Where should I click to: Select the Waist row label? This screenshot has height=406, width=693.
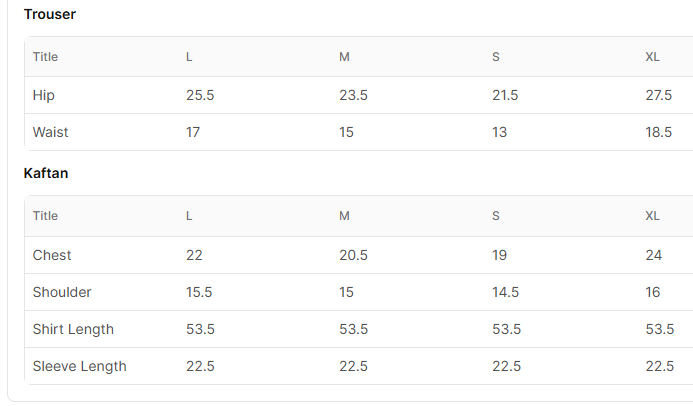click(50, 132)
